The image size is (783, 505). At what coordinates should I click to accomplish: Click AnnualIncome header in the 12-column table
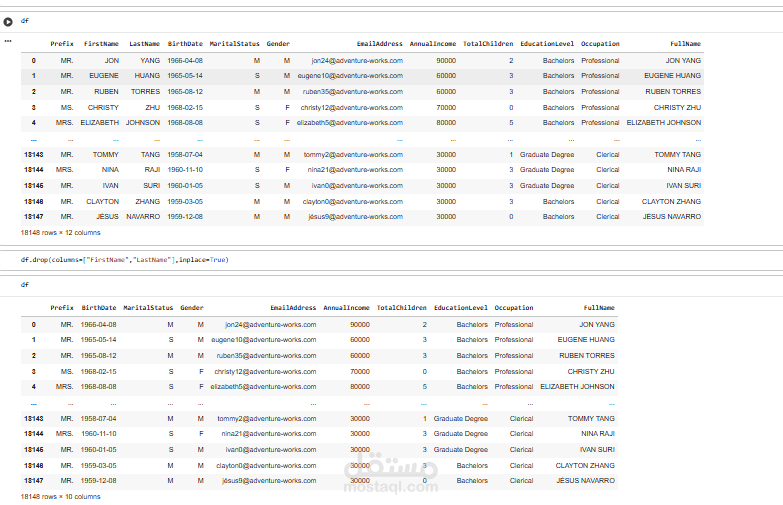[433, 44]
